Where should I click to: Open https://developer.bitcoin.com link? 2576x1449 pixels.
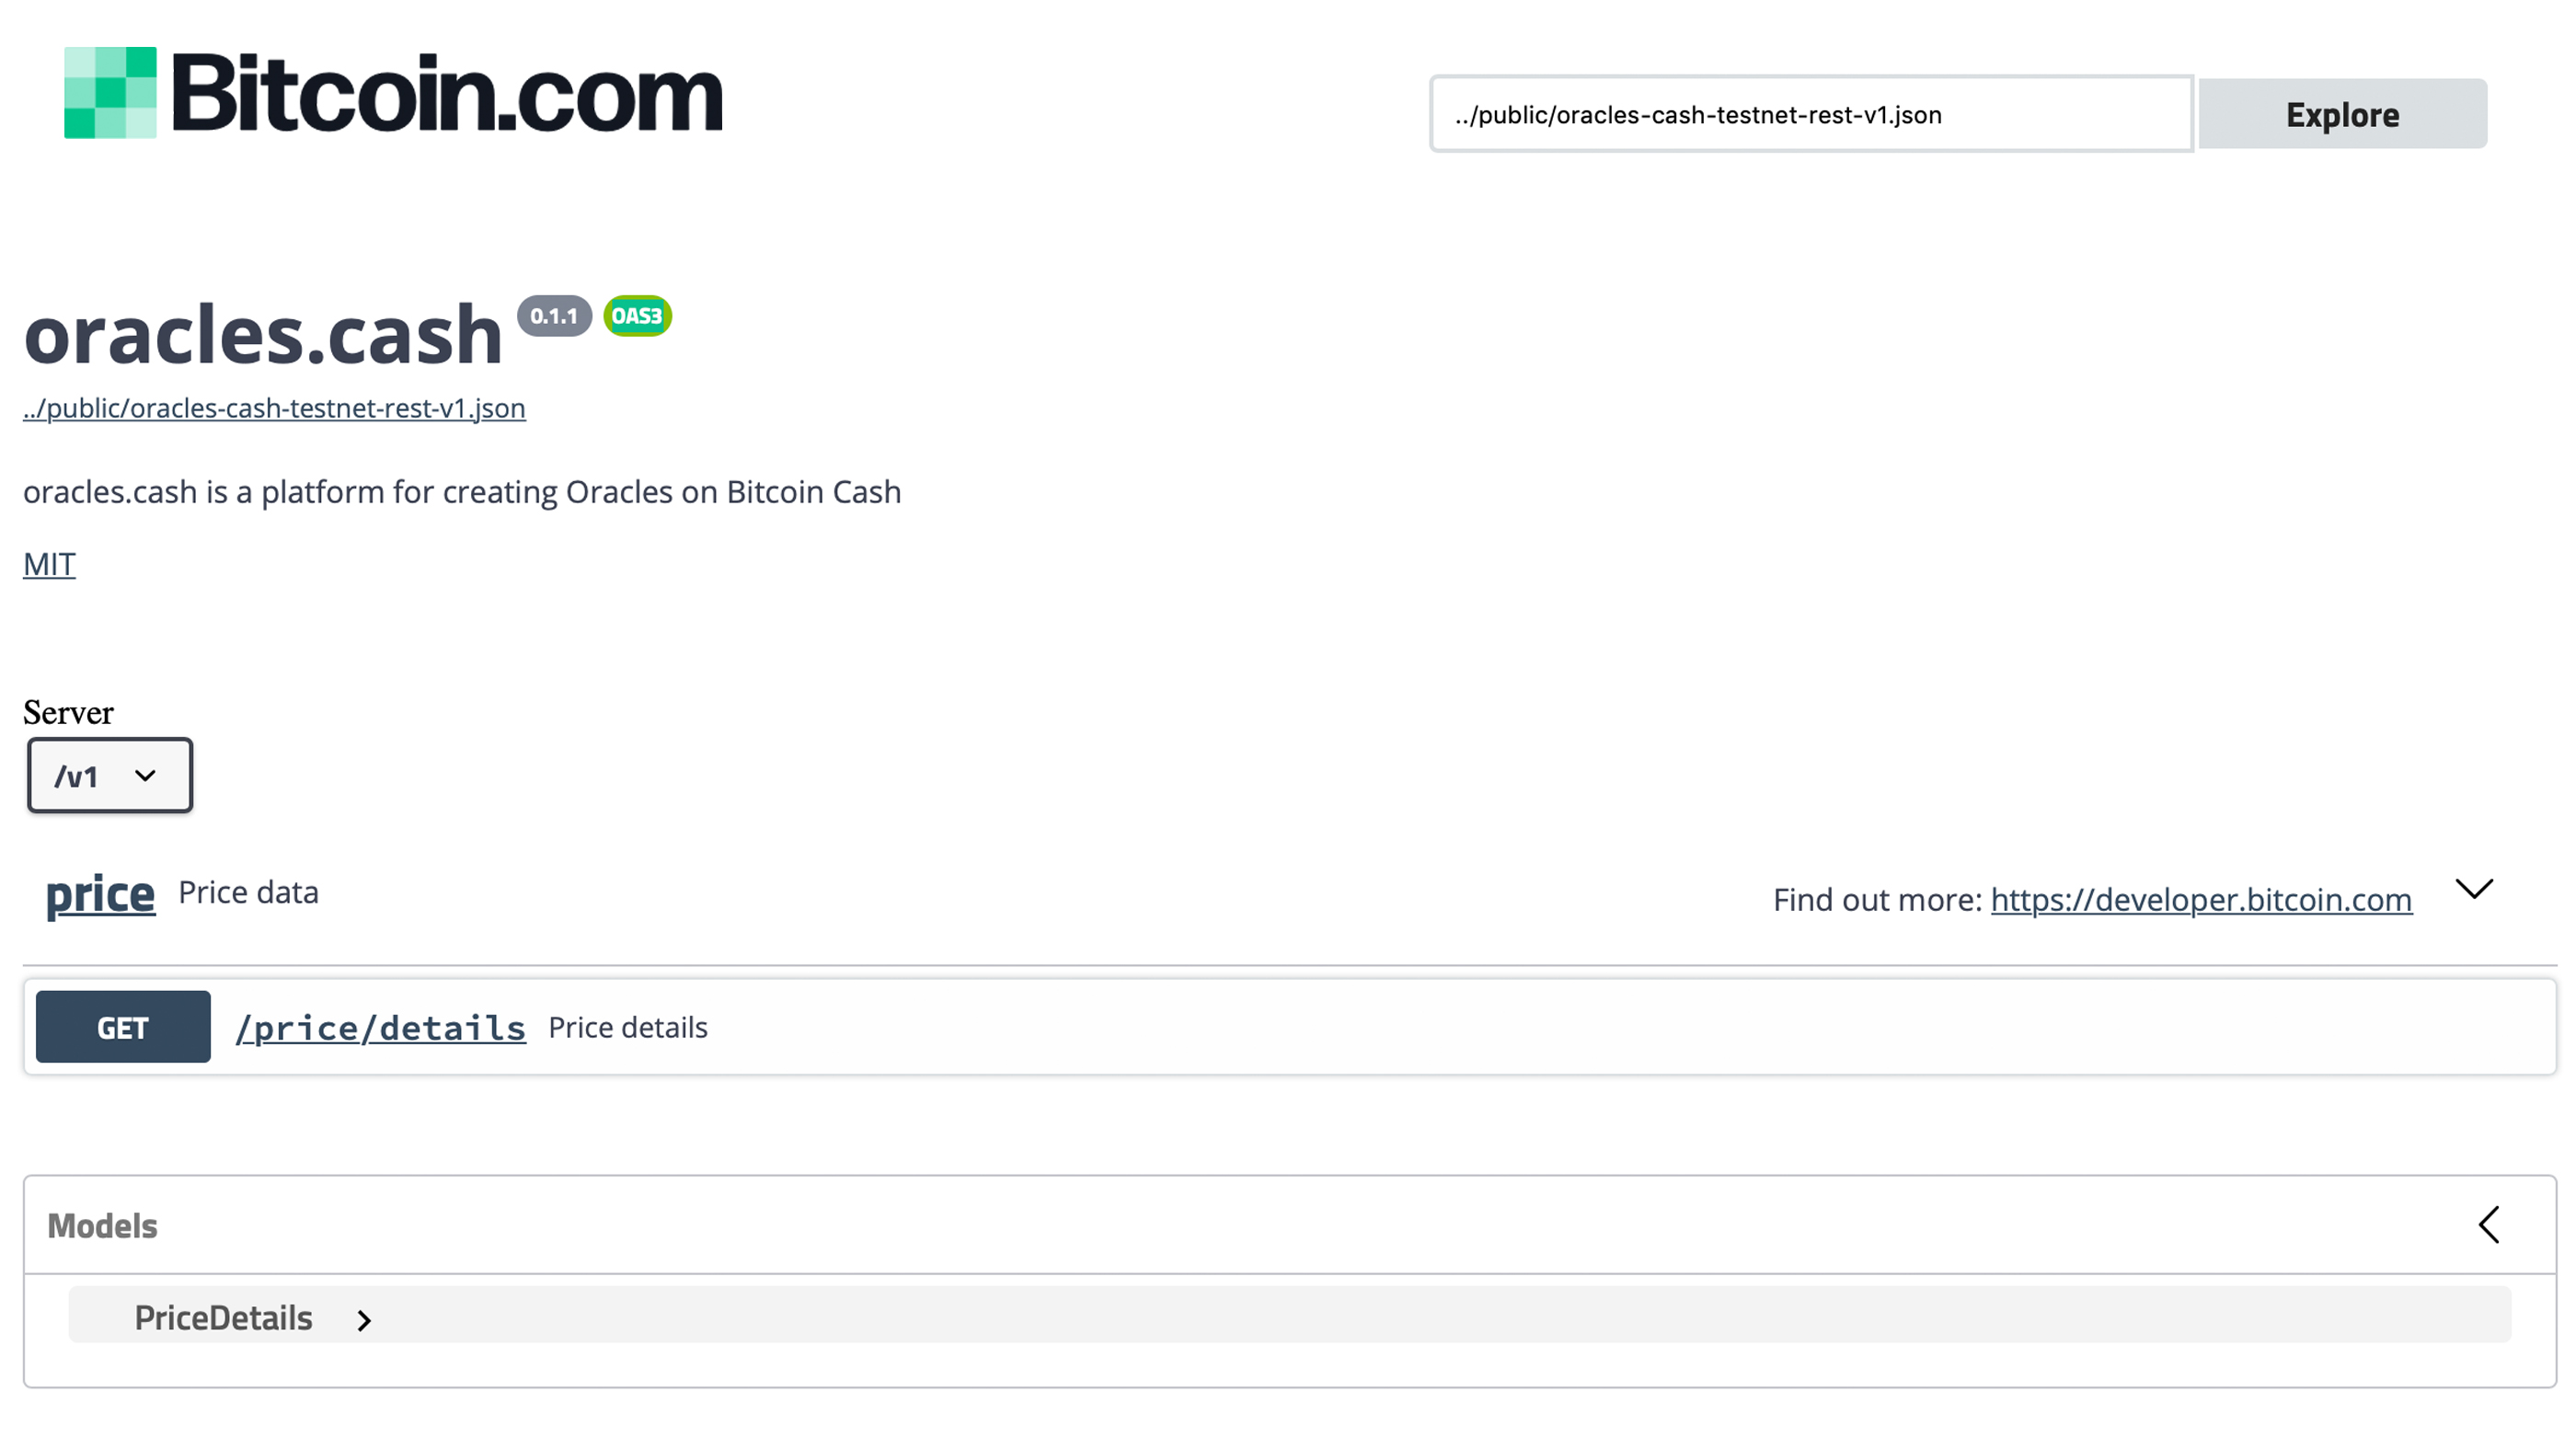2202,899
